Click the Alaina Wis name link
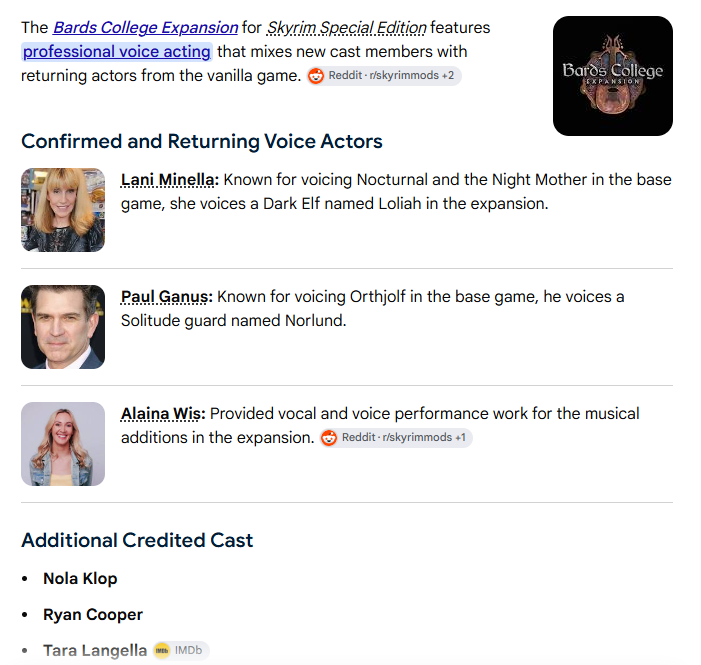This screenshot has height=665, width=701. click(163, 414)
